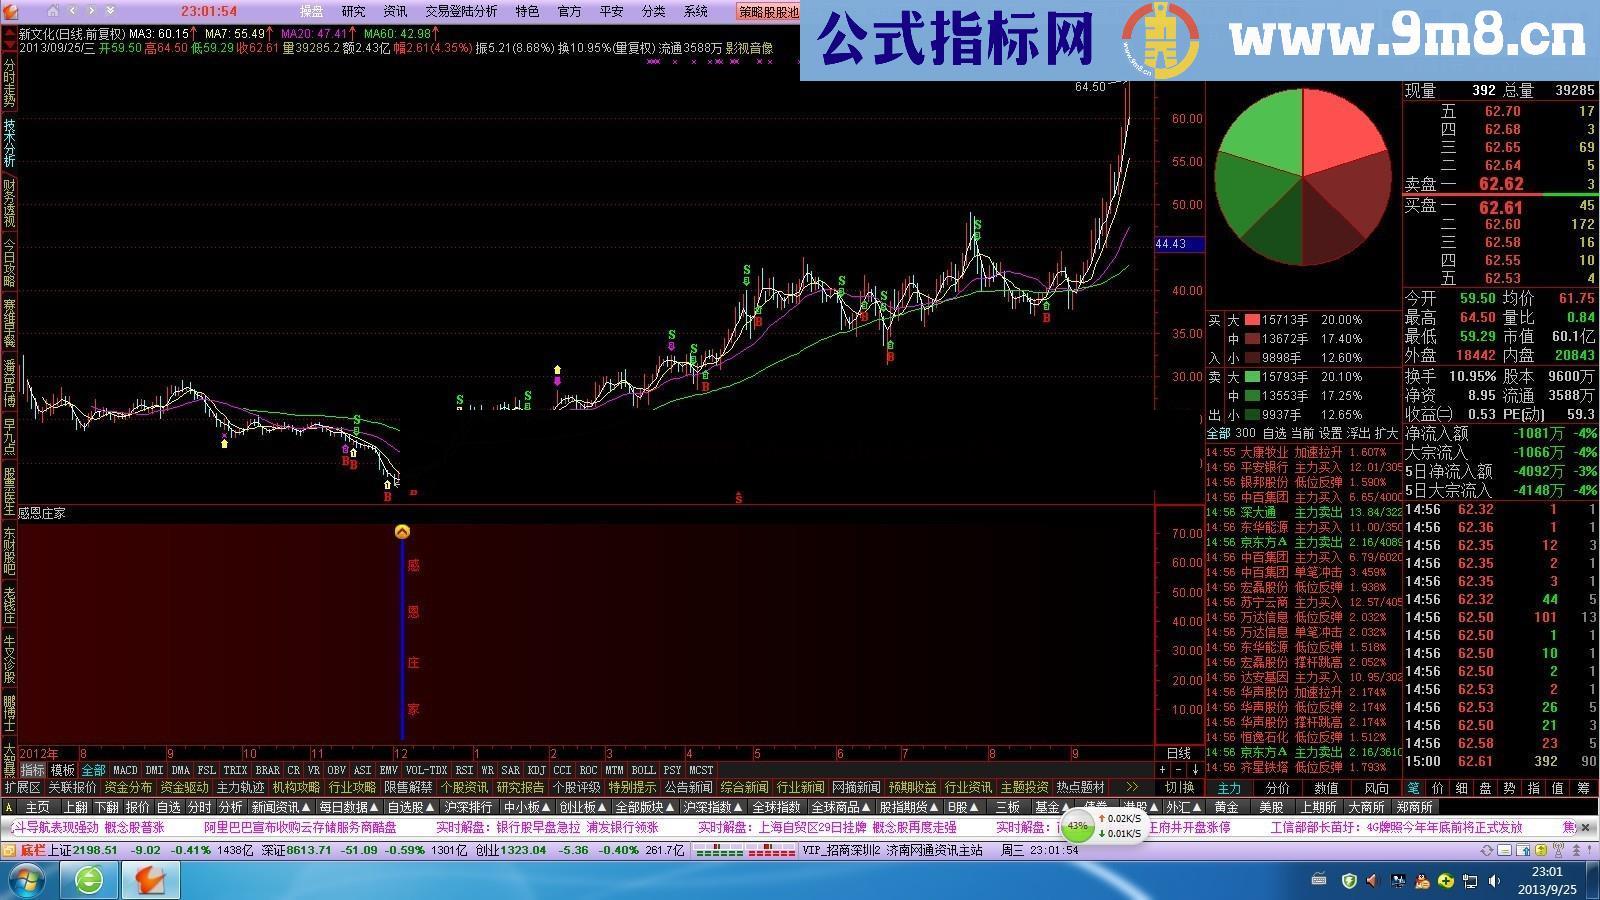Image resolution: width=1600 pixels, height=900 pixels.
Task: Click the 切换 button
Action: coord(1179,787)
